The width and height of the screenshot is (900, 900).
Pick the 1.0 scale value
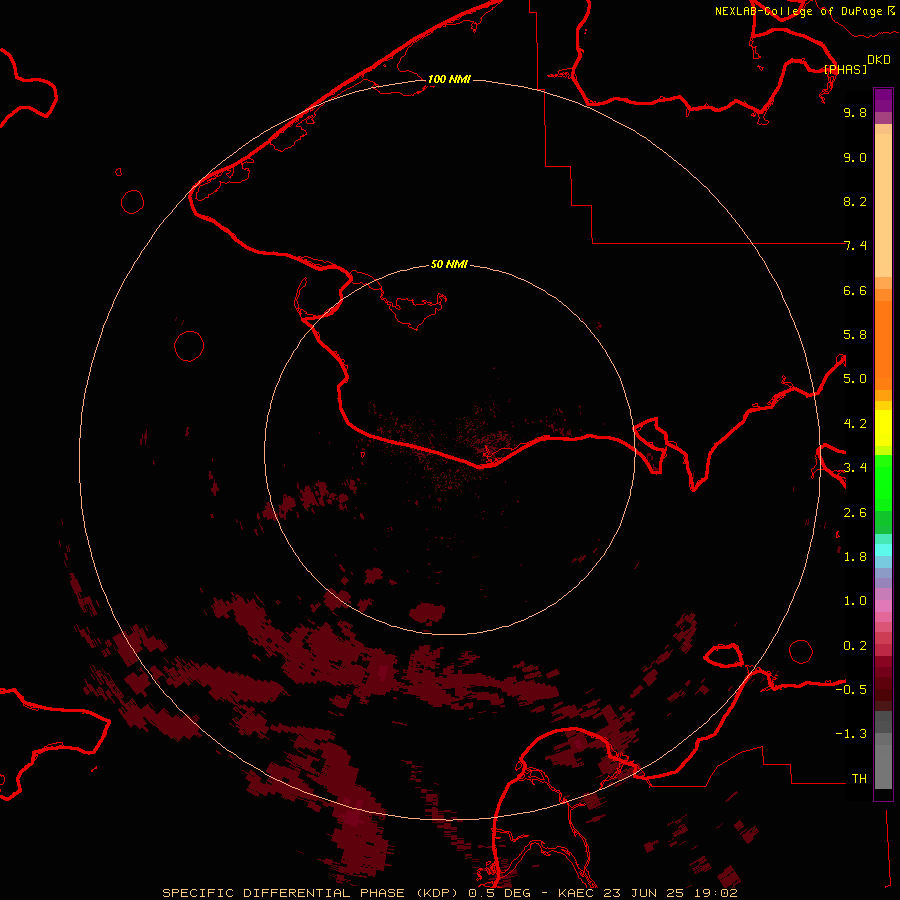pyautogui.click(x=855, y=601)
